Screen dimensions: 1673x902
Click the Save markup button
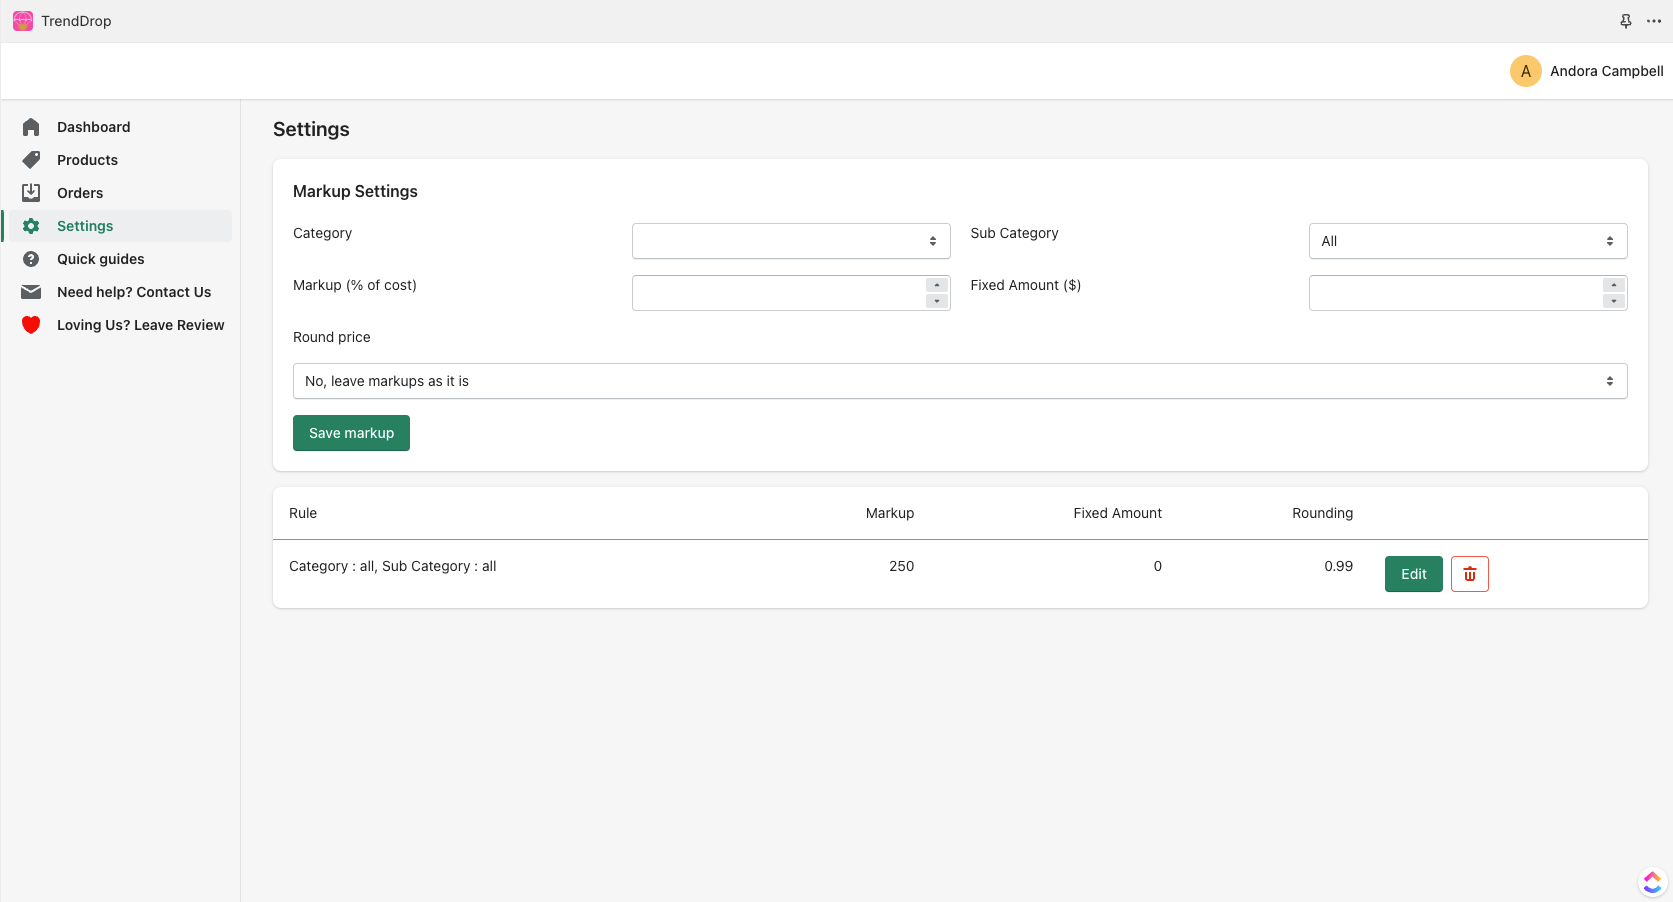(x=351, y=433)
